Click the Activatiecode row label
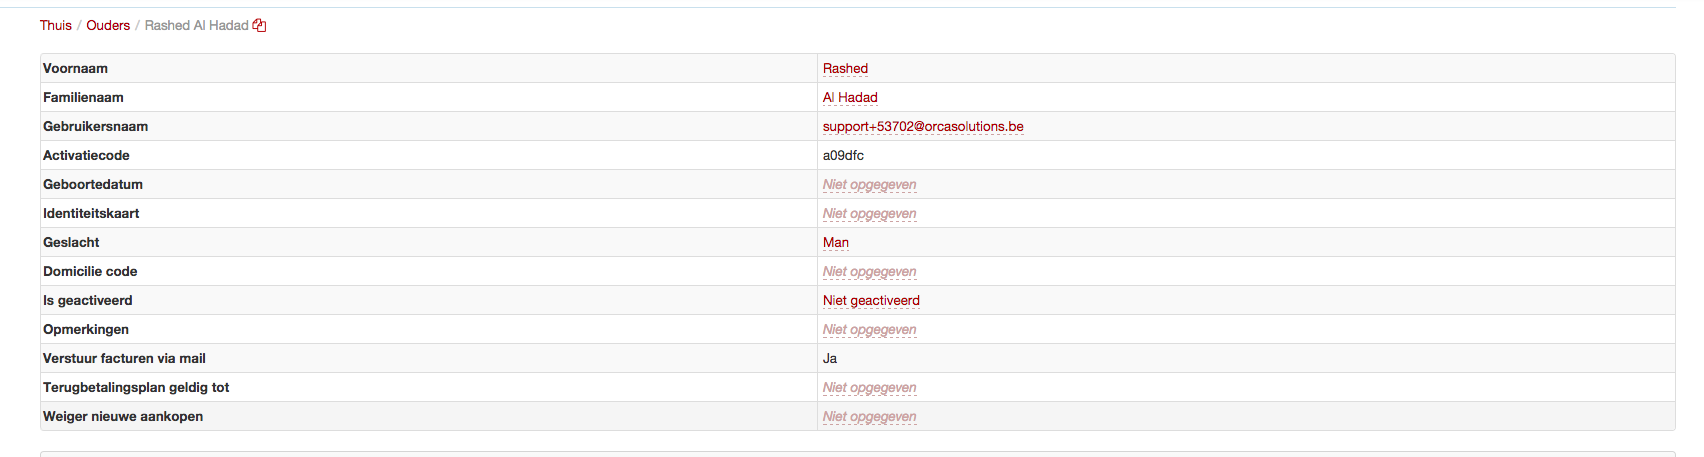1704x457 pixels. coord(86,156)
